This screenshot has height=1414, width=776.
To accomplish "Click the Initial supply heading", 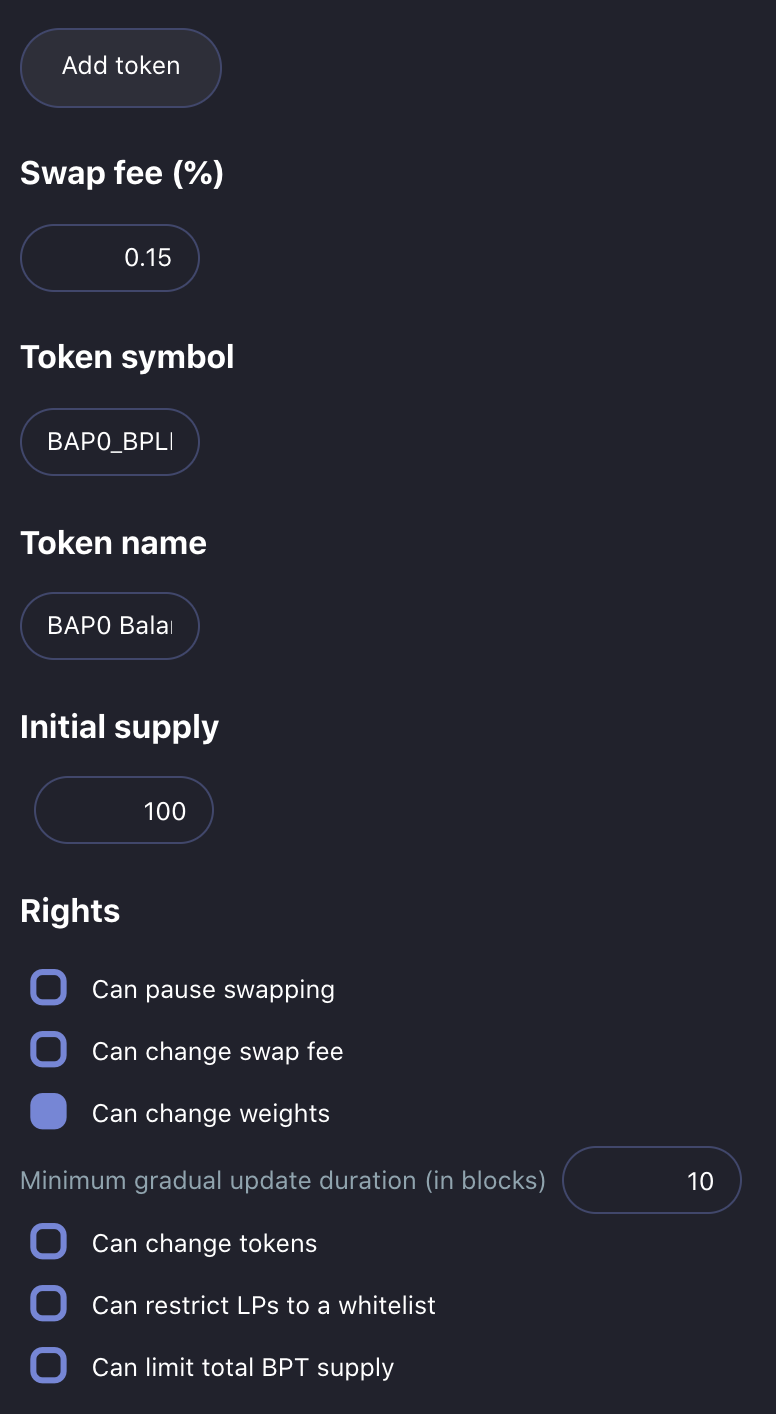I will click(119, 727).
